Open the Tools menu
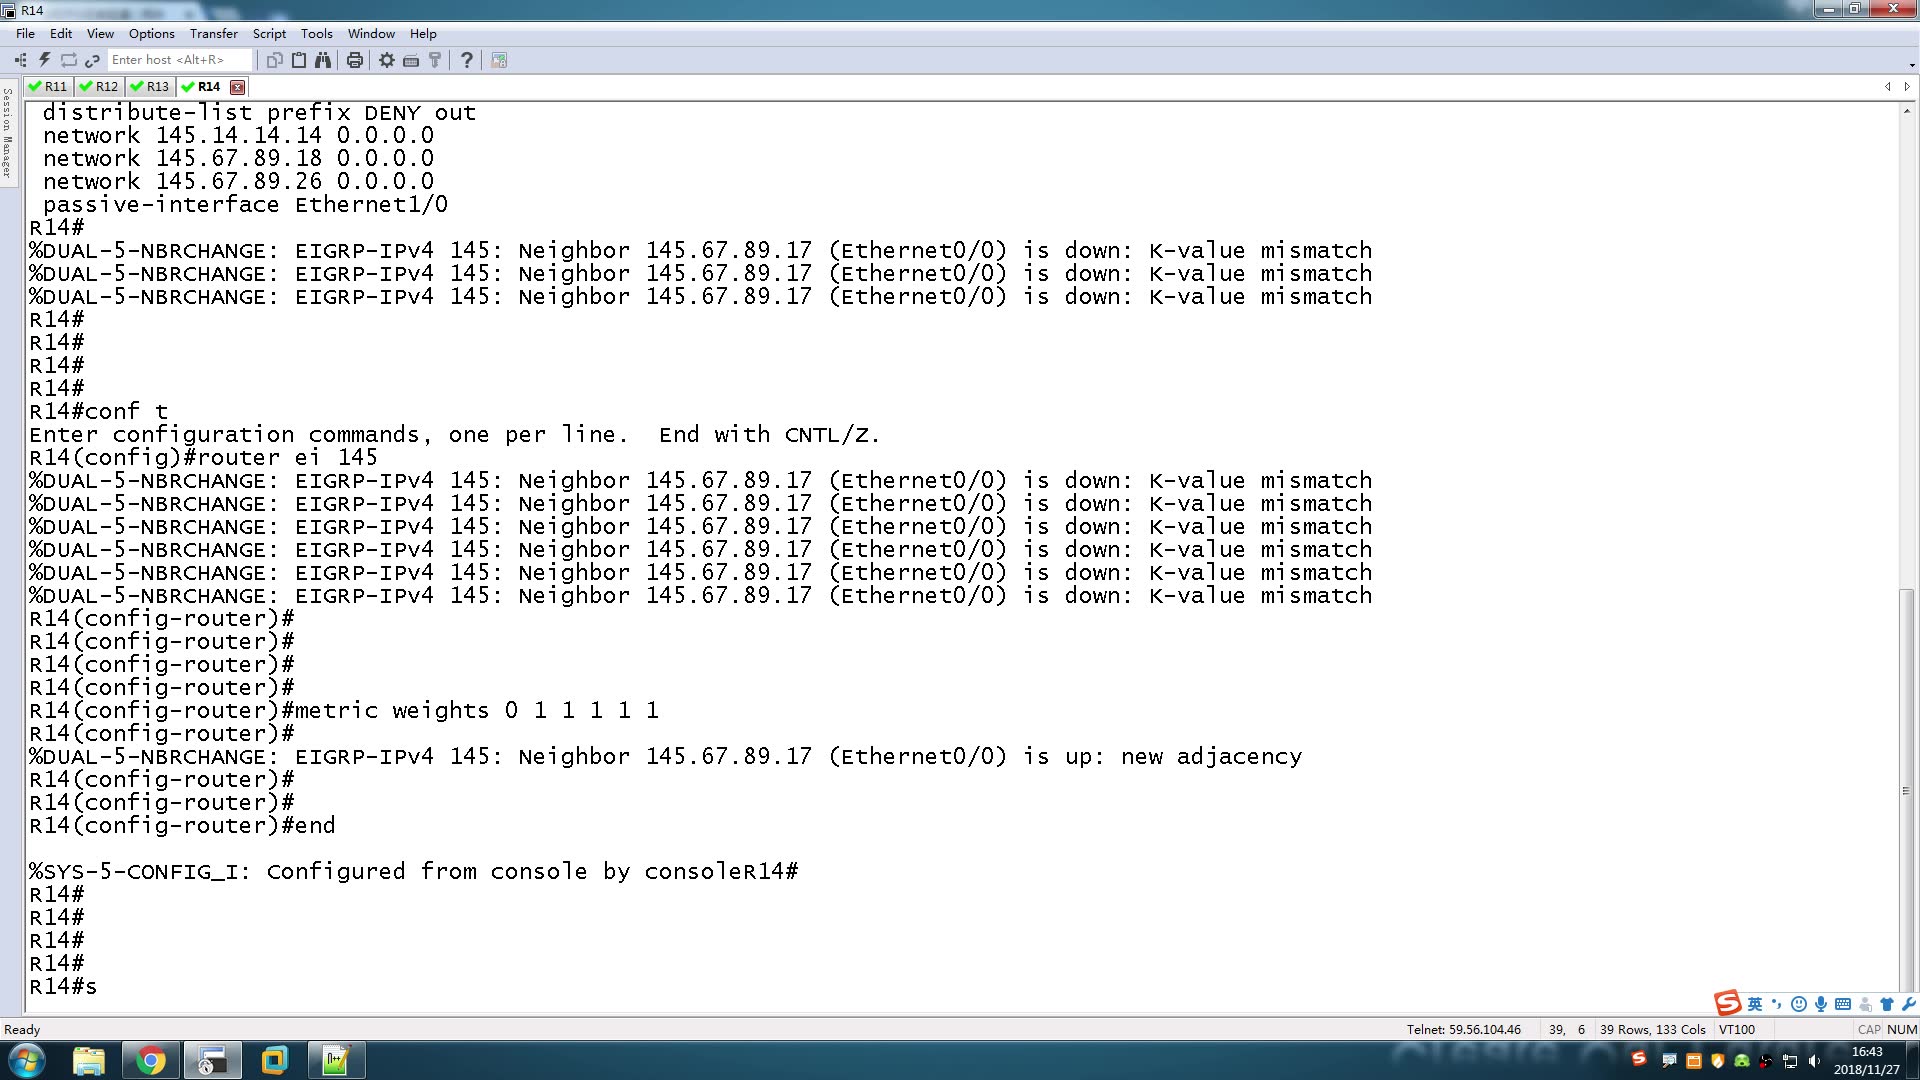The width and height of the screenshot is (1920, 1080). click(316, 33)
